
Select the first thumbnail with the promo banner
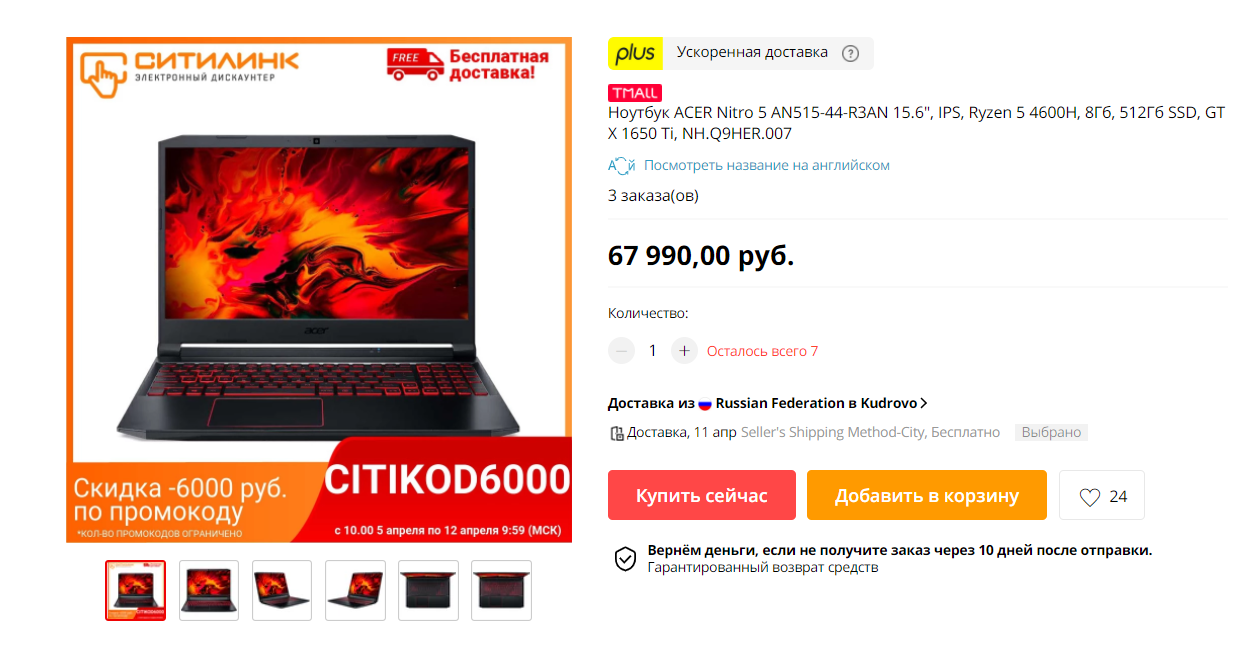[135, 590]
